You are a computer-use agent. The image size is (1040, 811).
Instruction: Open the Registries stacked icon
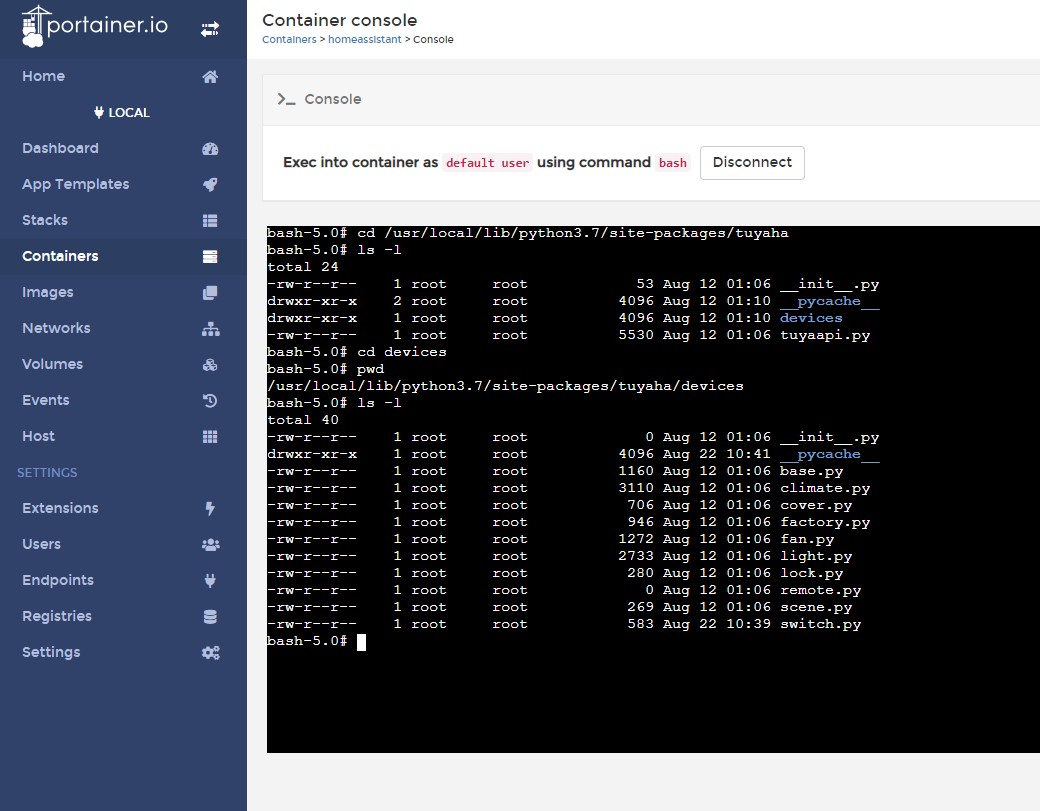click(x=210, y=616)
